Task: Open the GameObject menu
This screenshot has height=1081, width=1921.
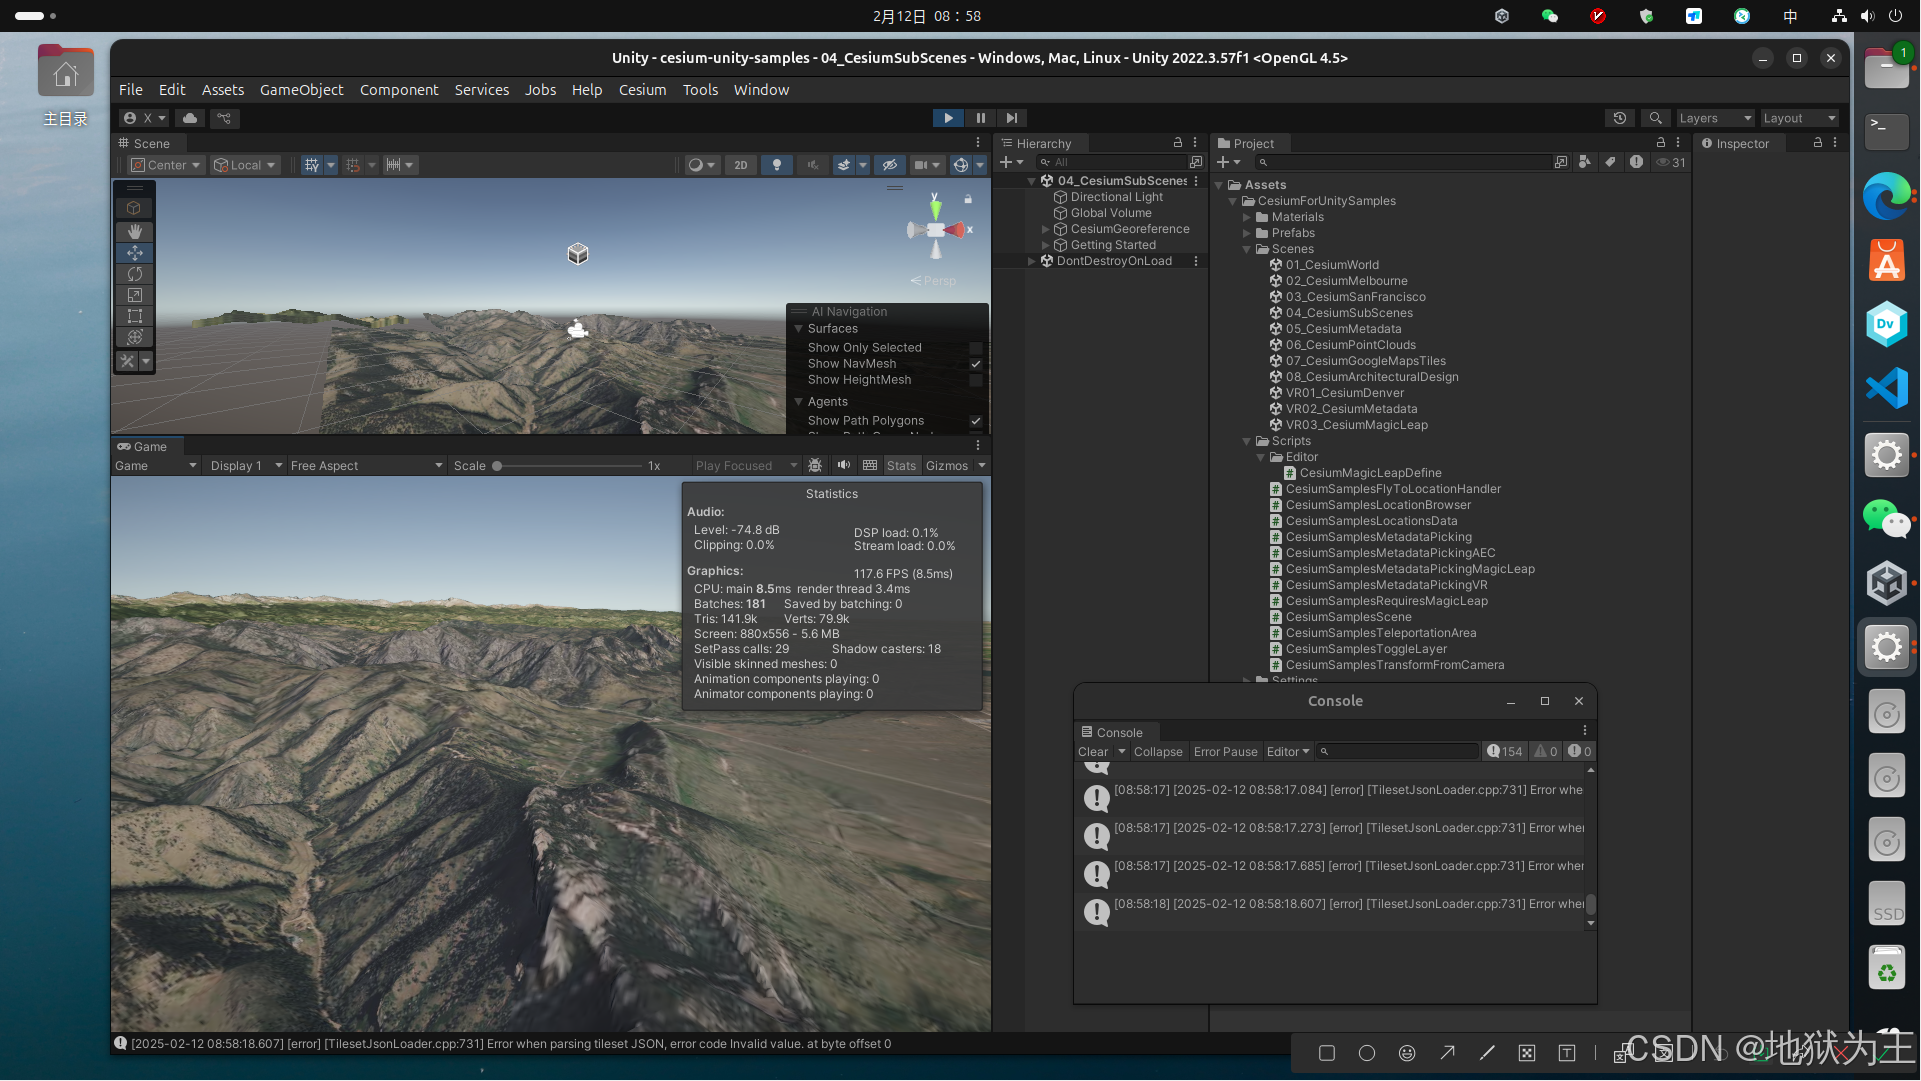Action: coord(301,88)
